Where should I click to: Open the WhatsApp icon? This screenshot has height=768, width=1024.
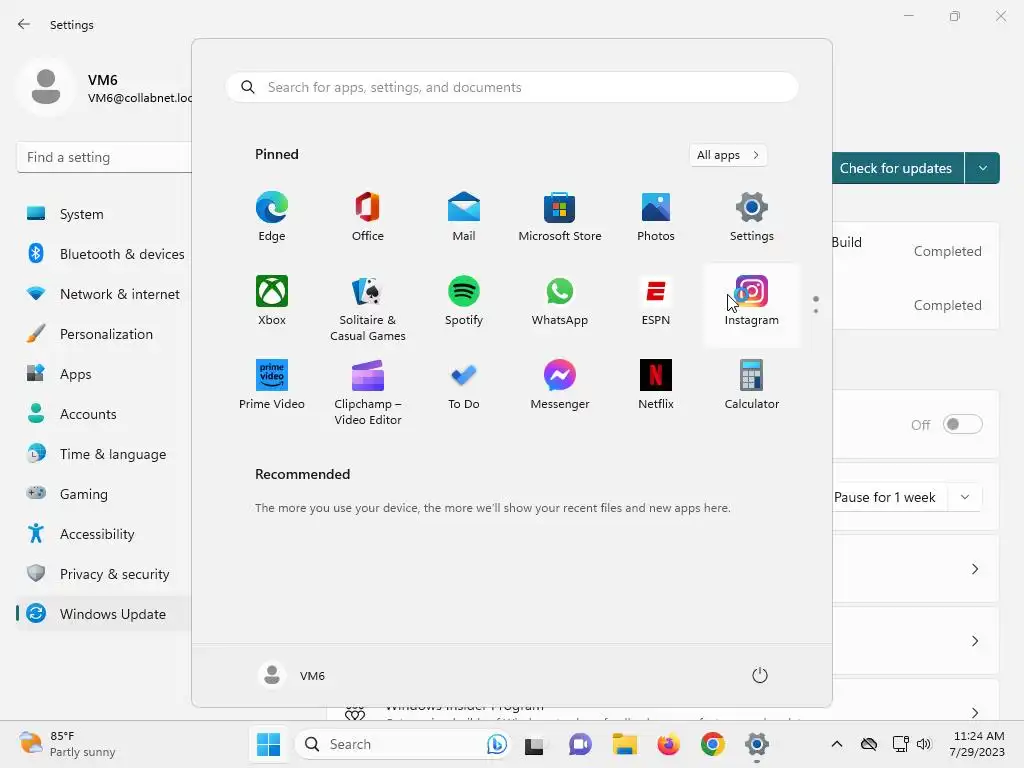[560, 301]
